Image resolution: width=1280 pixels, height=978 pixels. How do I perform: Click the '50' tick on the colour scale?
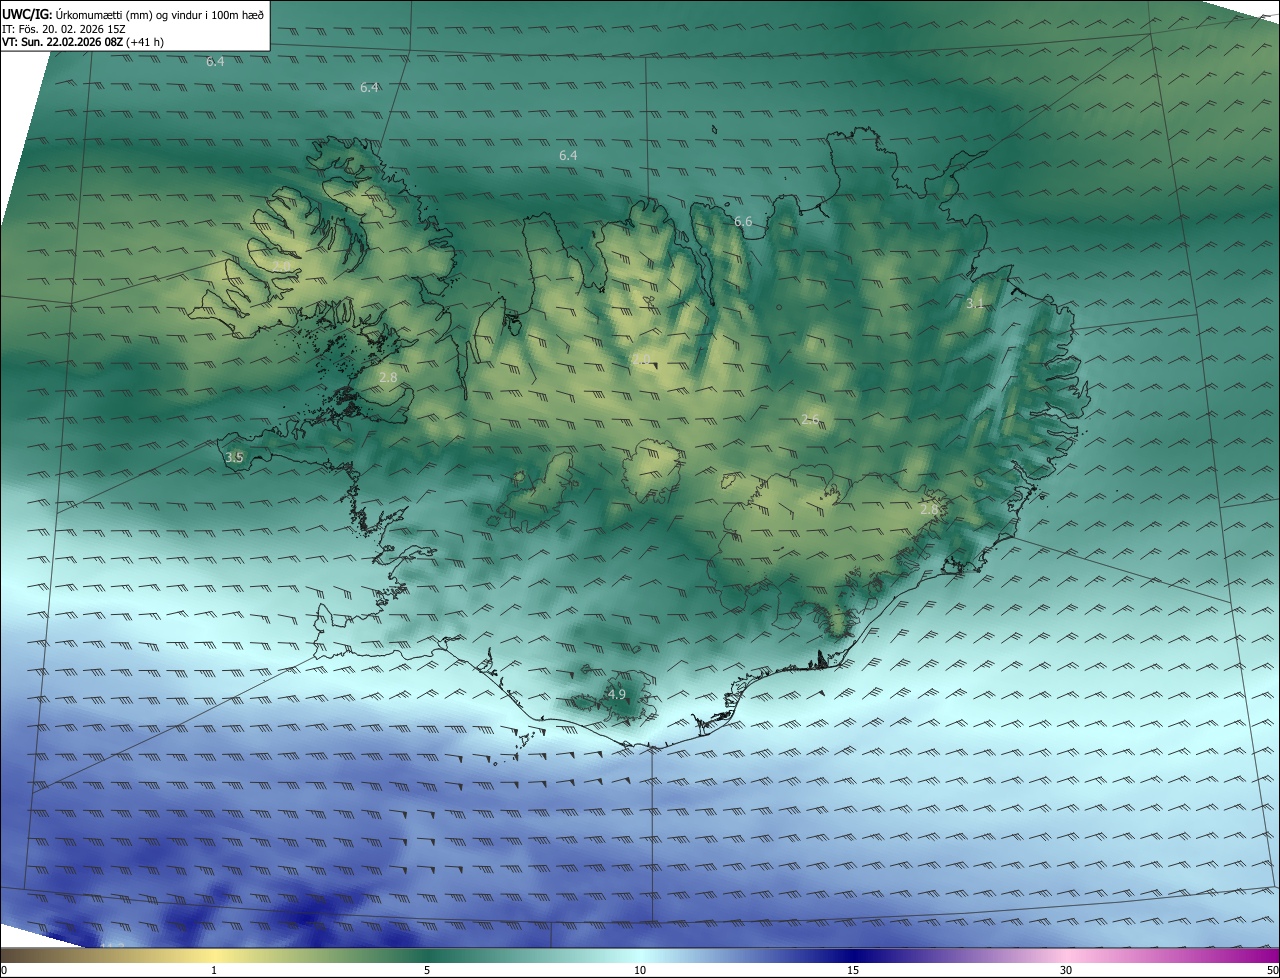[1272, 970]
